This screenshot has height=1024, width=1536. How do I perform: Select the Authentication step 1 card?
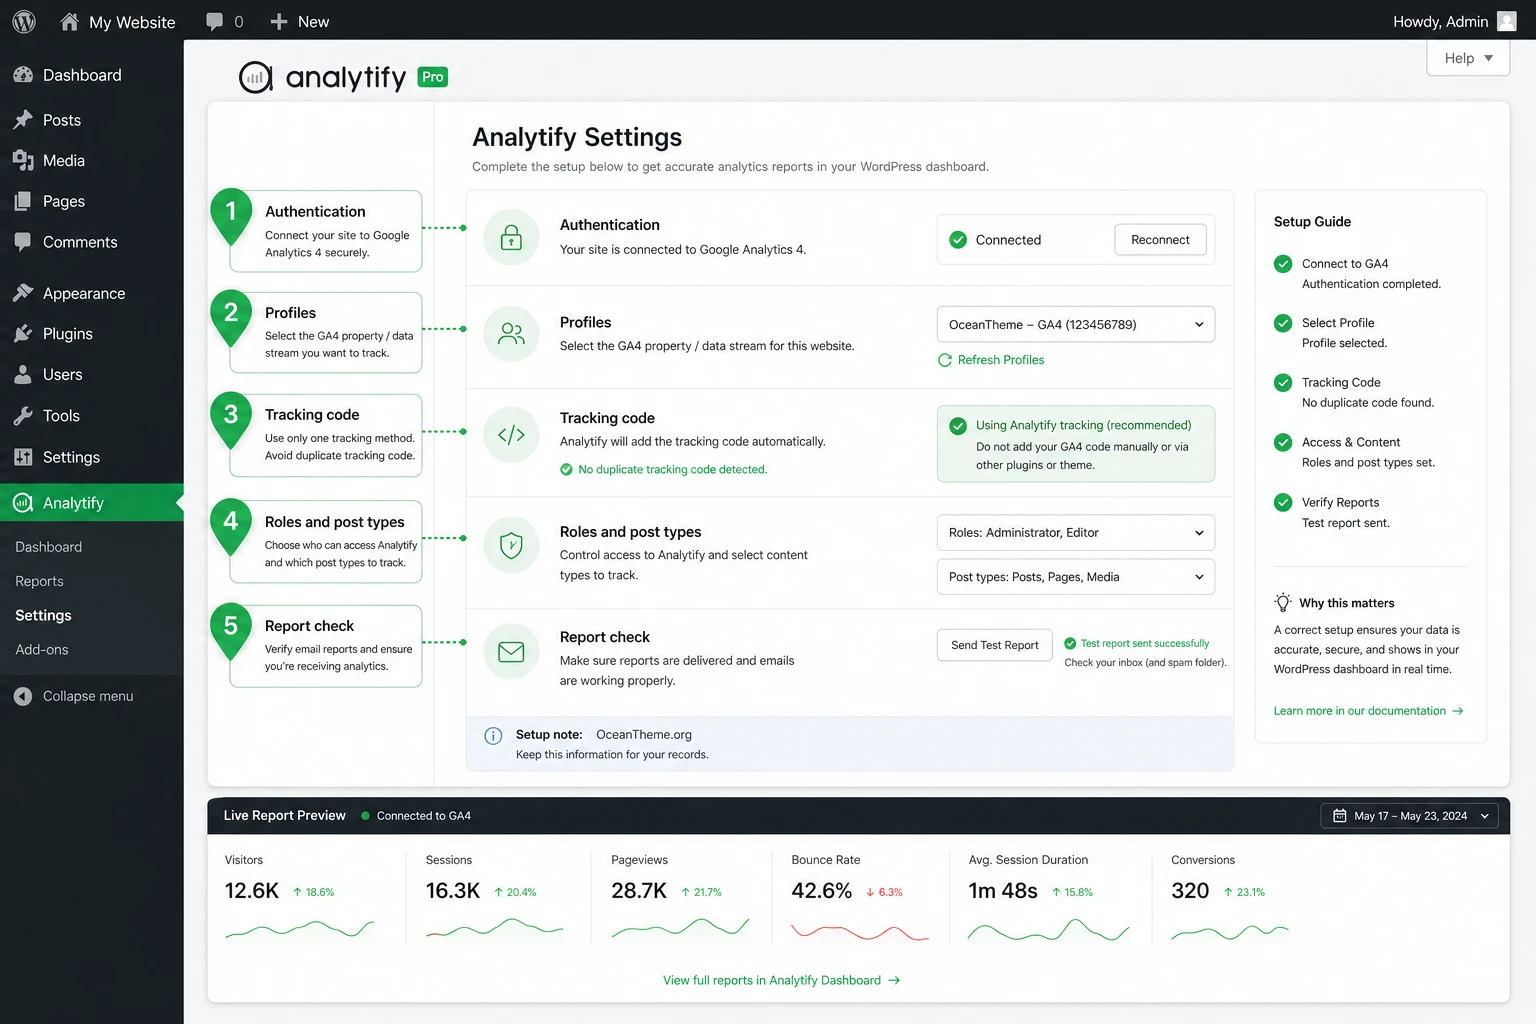click(x=326, y=231)
